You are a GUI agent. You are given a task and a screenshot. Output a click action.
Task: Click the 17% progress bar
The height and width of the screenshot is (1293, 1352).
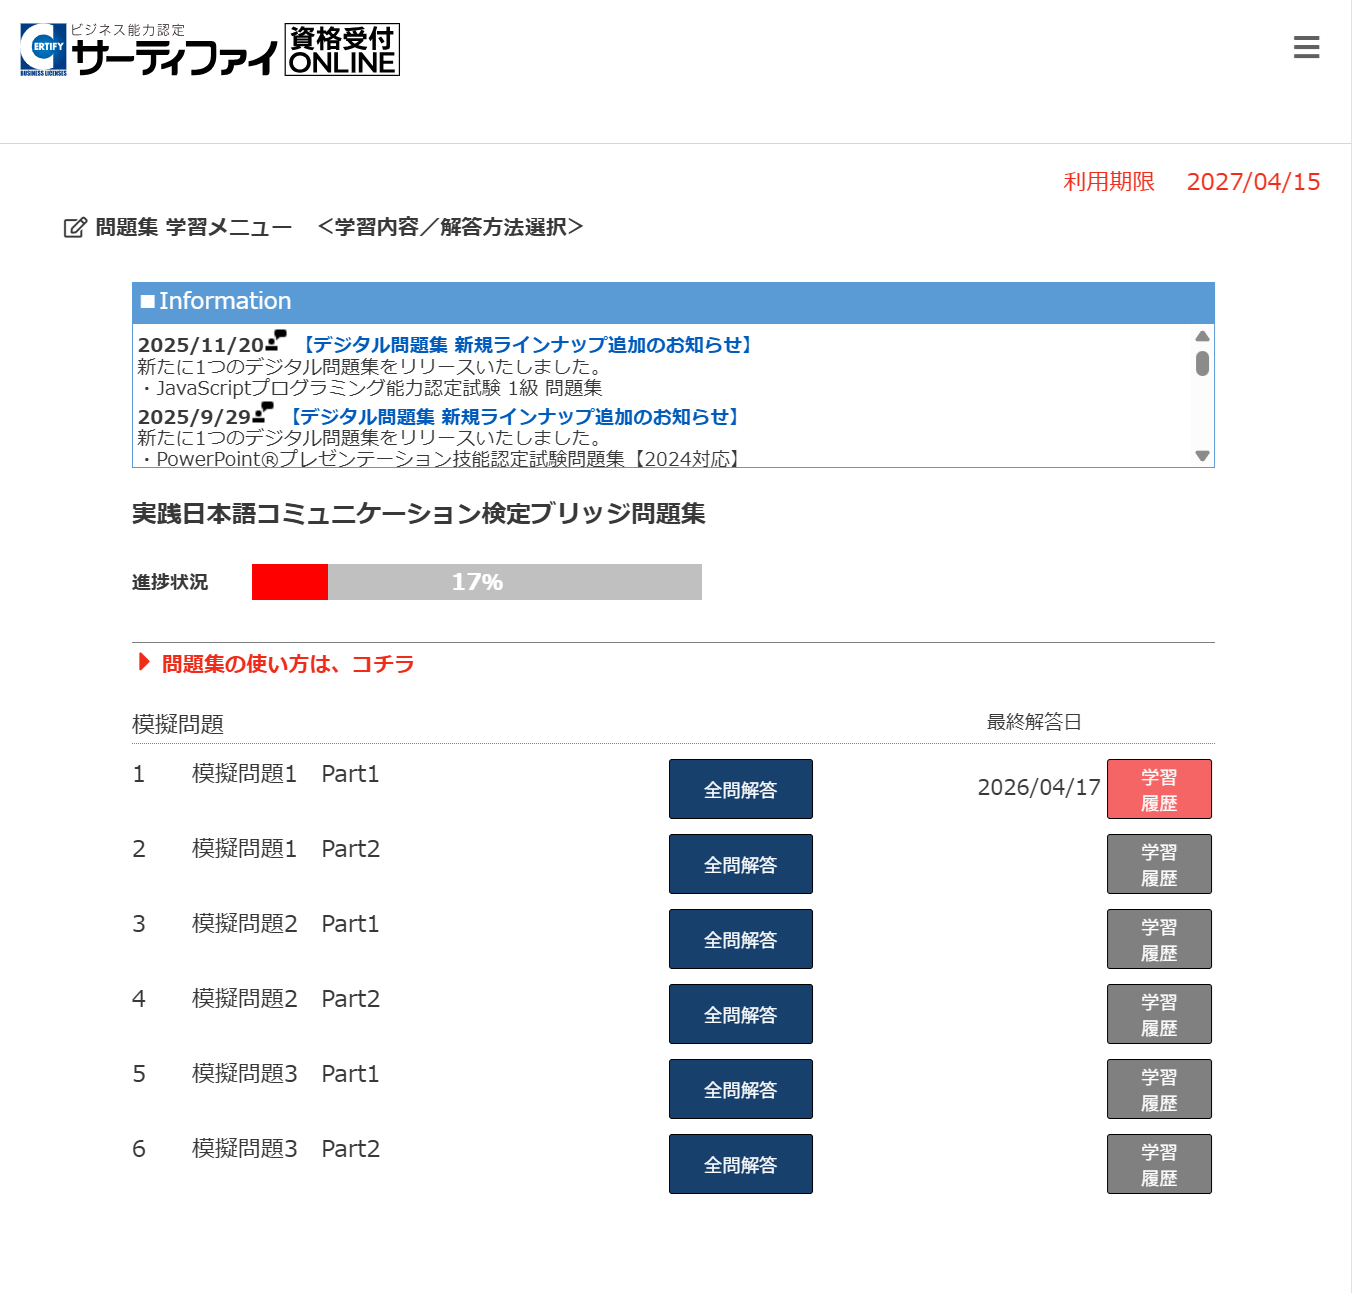(476, 582)
